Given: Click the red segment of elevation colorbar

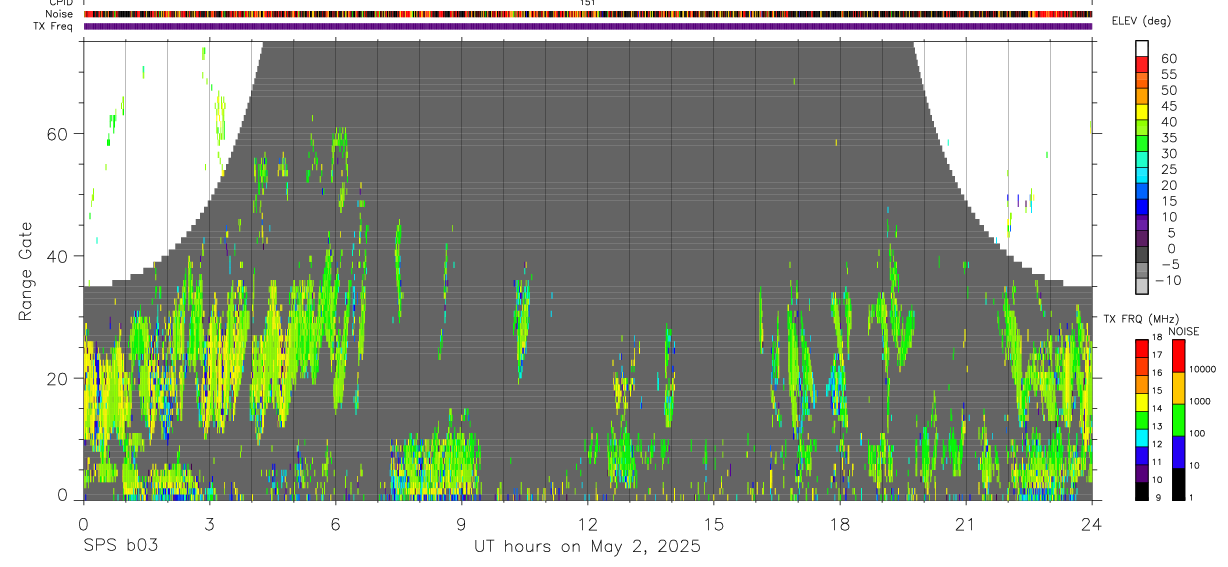Looking at the screenshot, I should tap(1141, 64).
